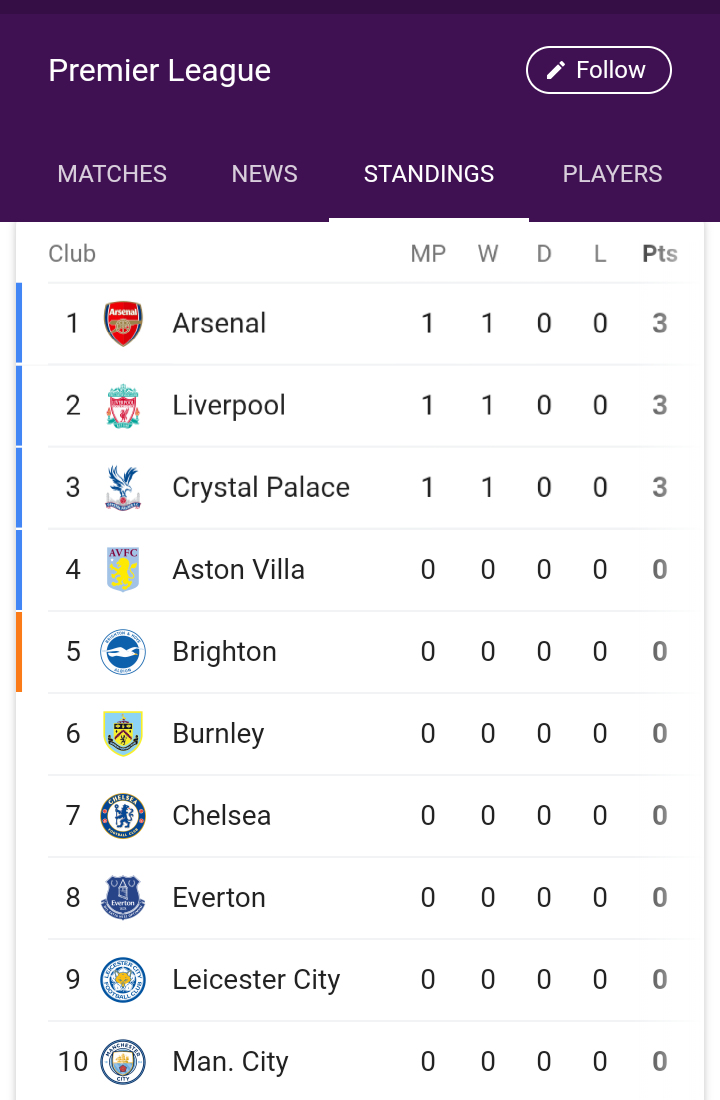This screenshot has width=720, height=1100.
Task: Click the Liverpool club crest
Action: tap(123, 406)
